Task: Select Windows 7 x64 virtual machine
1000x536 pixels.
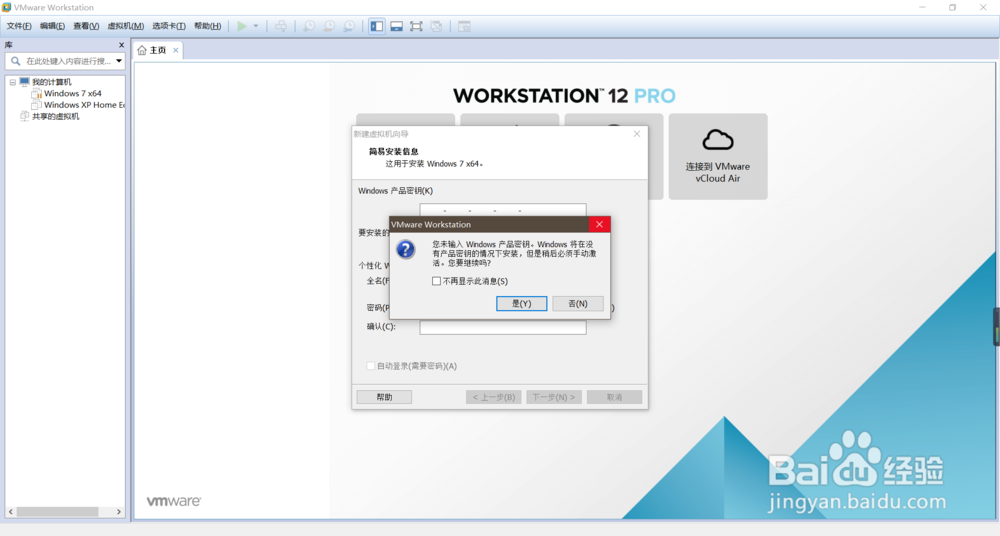Action: (x=72, y=94)
